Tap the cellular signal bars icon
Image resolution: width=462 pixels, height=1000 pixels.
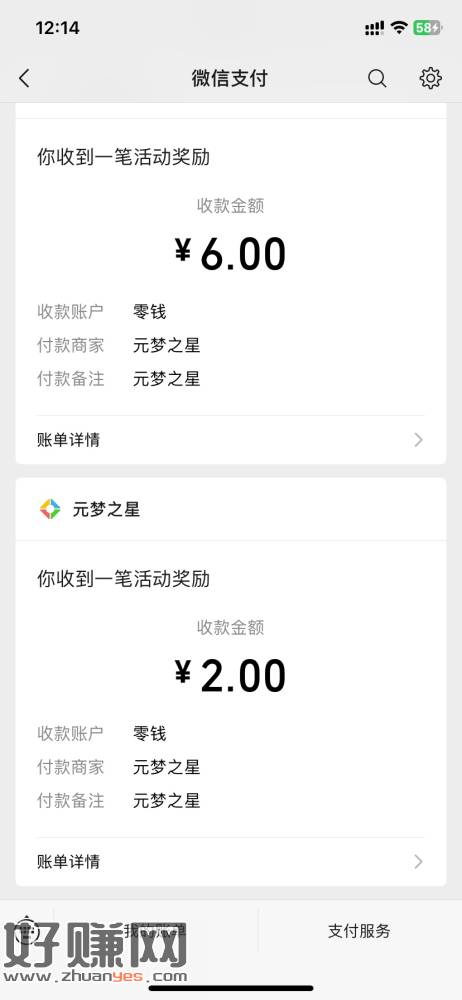(x=375, y=28)
